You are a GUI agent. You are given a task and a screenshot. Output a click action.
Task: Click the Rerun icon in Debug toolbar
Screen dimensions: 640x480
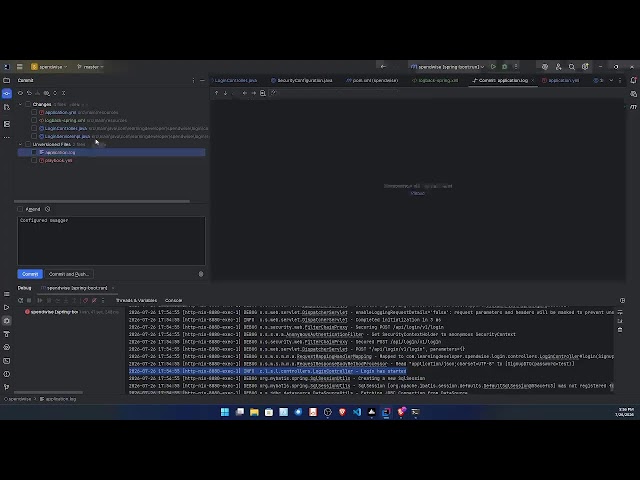pos(20,300)
